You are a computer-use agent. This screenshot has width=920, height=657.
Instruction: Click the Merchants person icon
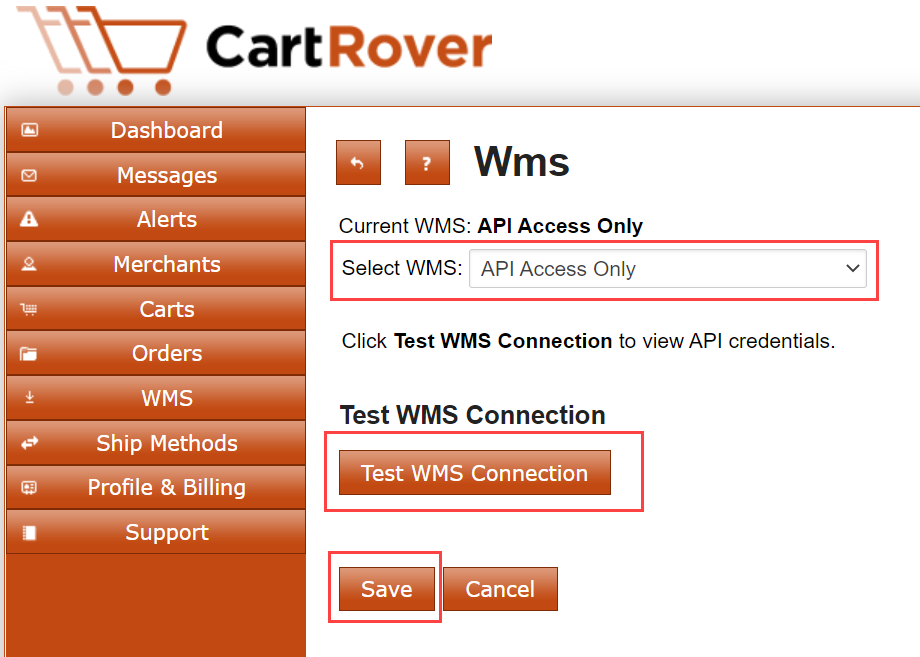(x=29, y=265)
